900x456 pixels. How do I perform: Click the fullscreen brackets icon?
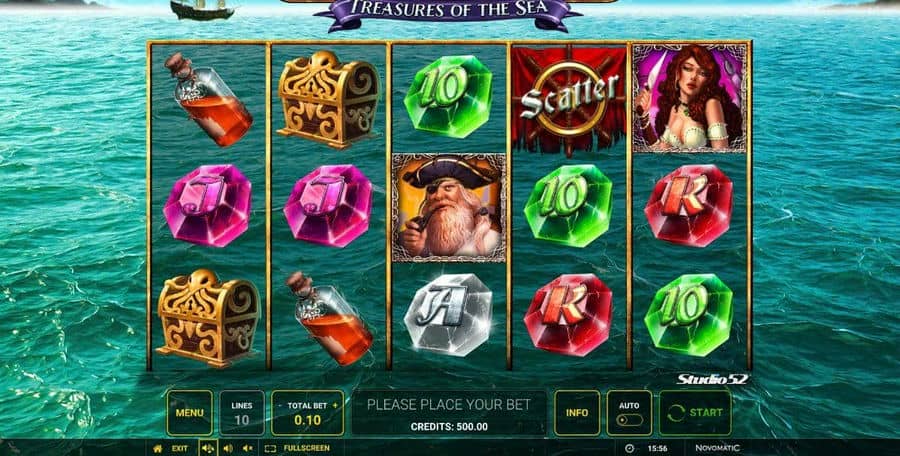pyautogui.click(x=271, y=449)
